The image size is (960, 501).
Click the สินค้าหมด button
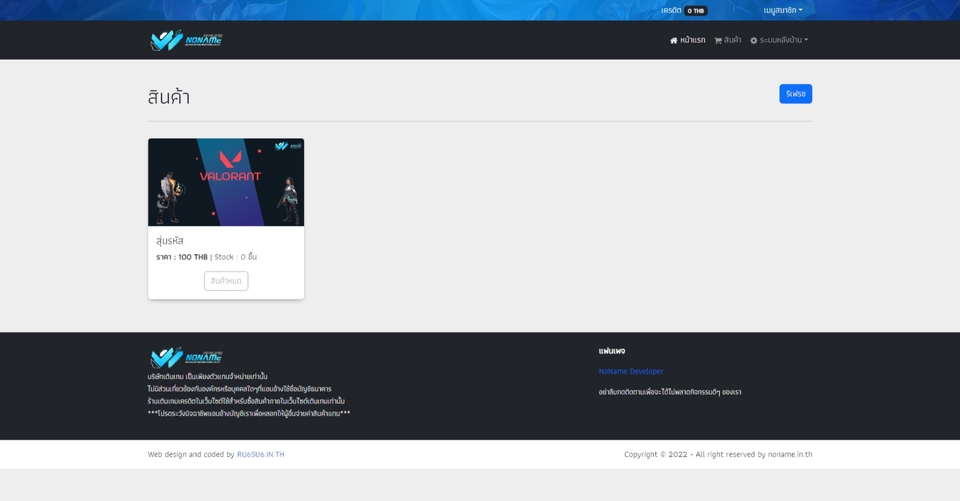coord(226,281)
